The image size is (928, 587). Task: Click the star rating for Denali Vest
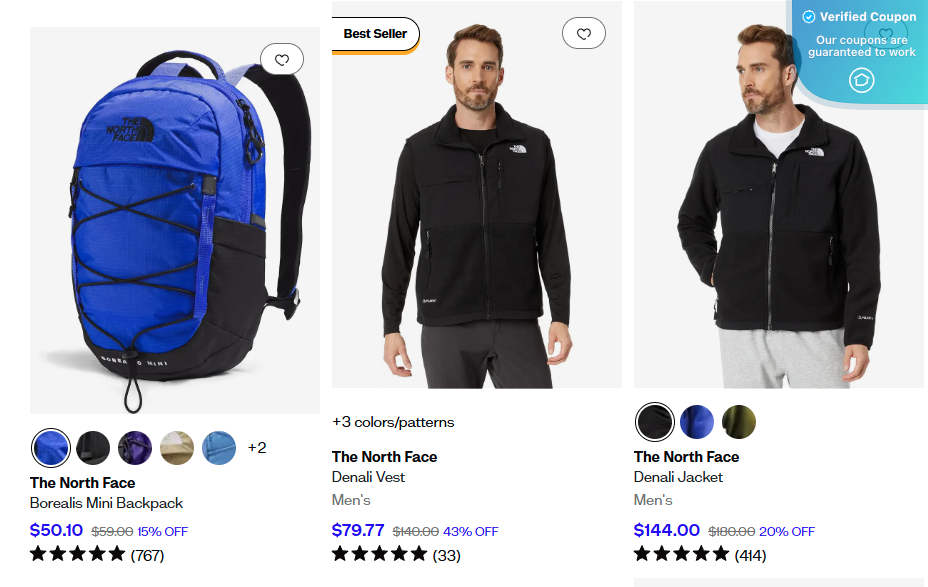380,553
